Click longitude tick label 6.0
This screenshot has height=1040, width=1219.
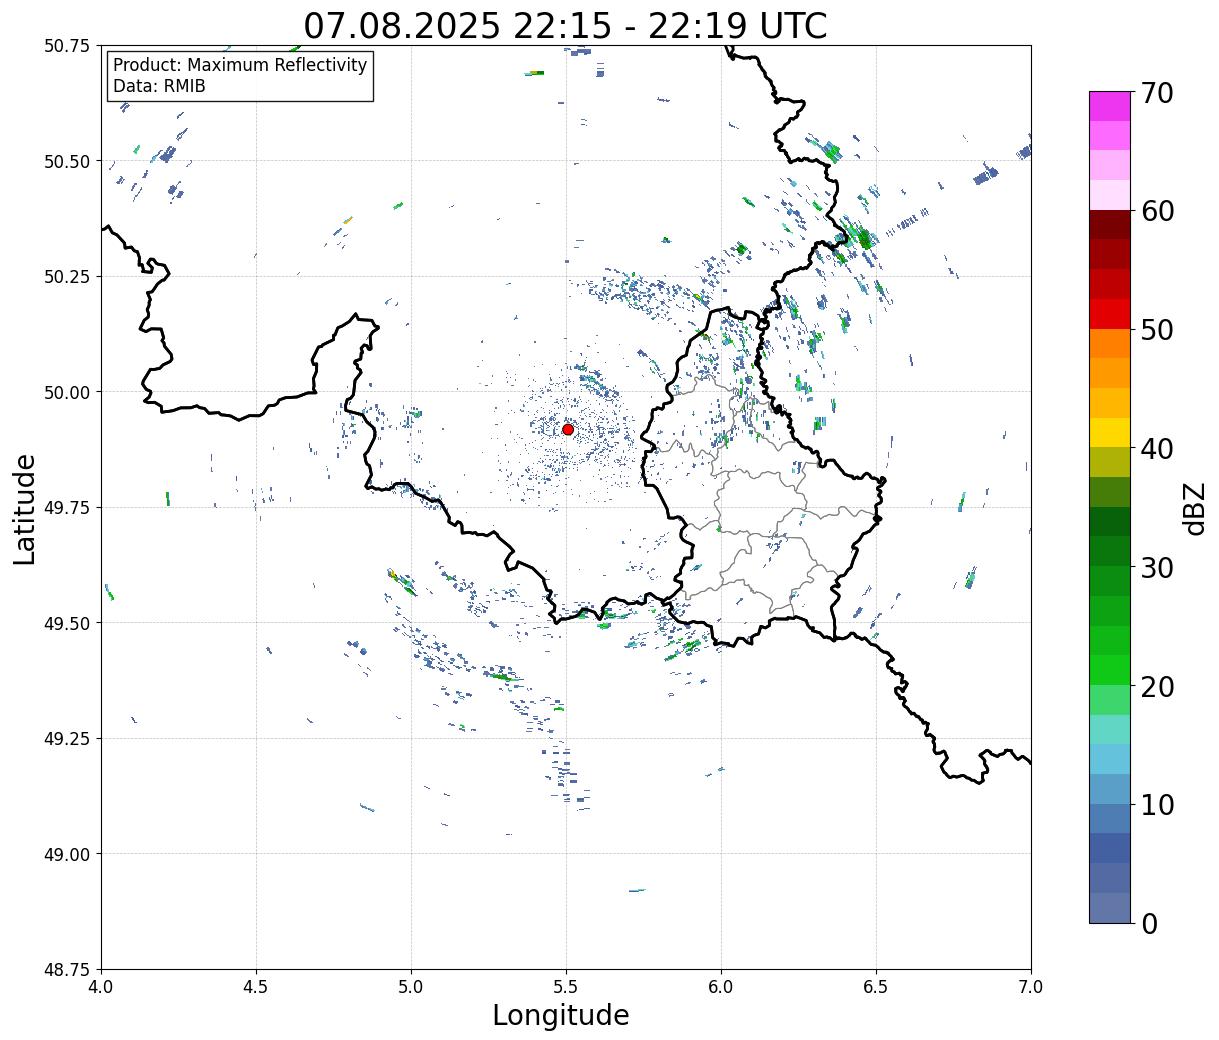click(721, 986)
